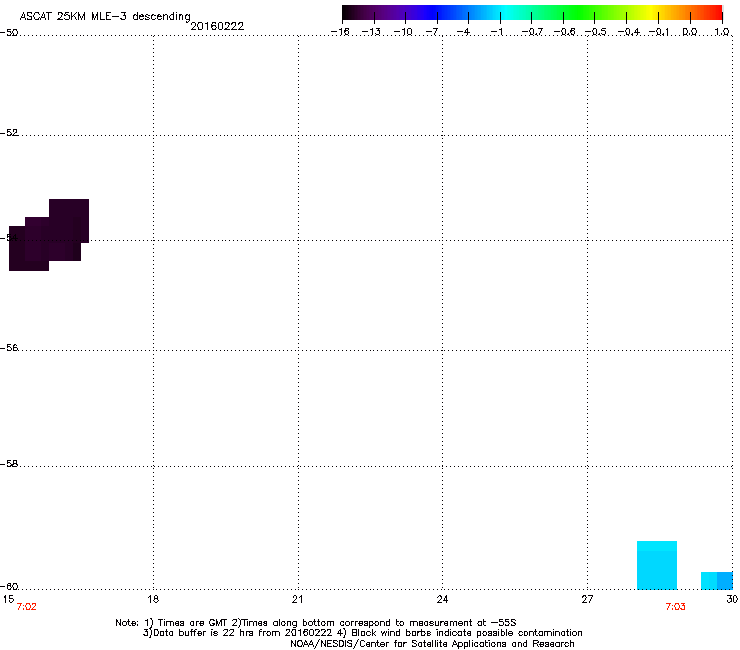Screen dimensions: 740x650
Task: Click the color scale value '-13'
Action: pyautogui.click(x=371, y=32)
